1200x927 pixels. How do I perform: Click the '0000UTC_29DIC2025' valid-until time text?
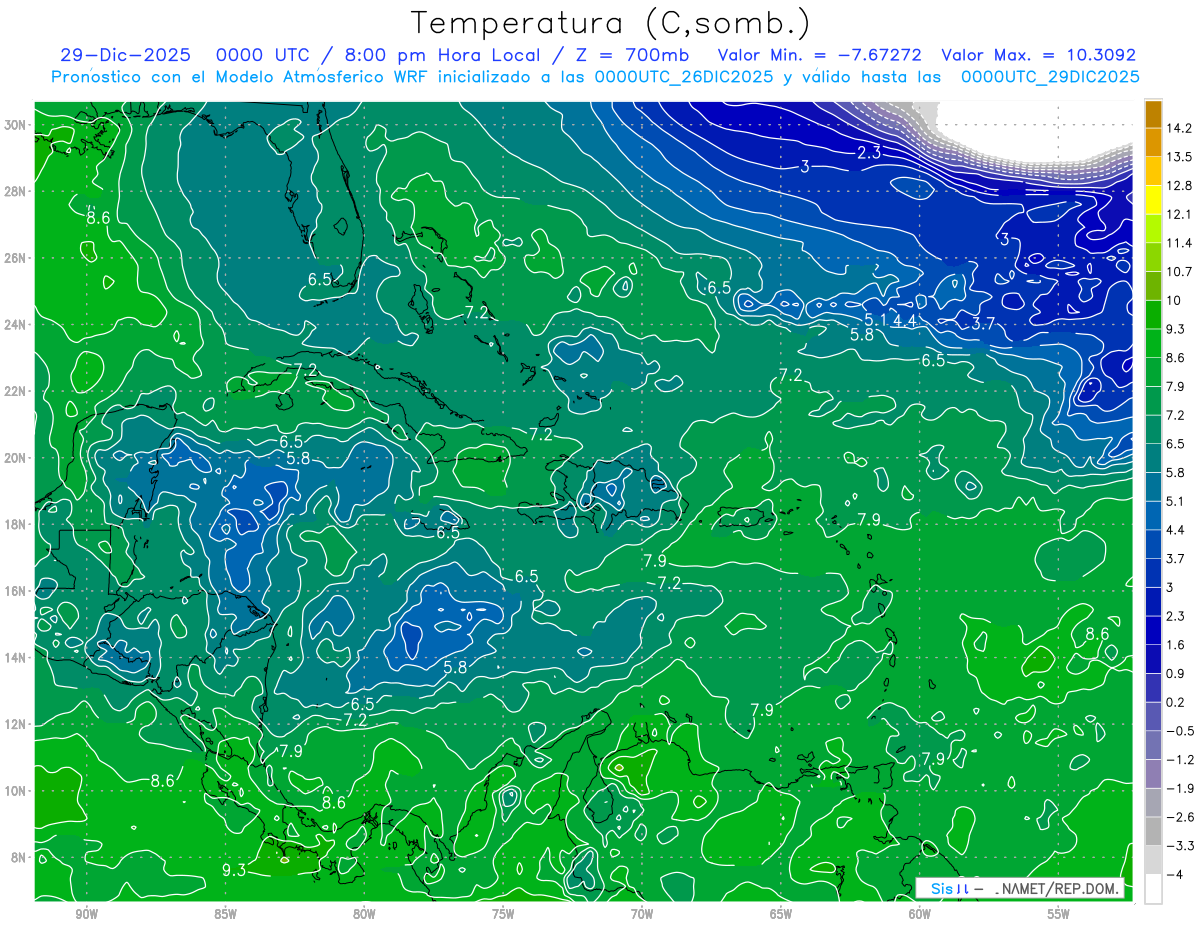(x=1050, y=77)
